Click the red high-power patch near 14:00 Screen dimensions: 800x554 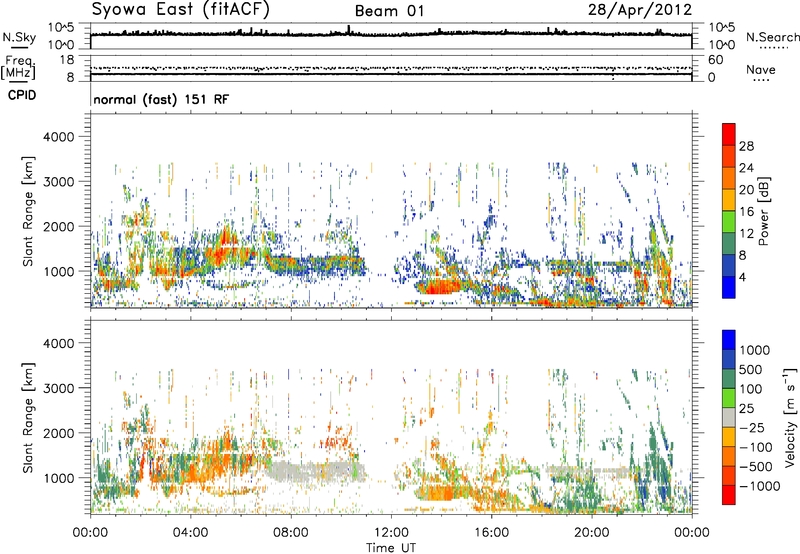(440, 287)
